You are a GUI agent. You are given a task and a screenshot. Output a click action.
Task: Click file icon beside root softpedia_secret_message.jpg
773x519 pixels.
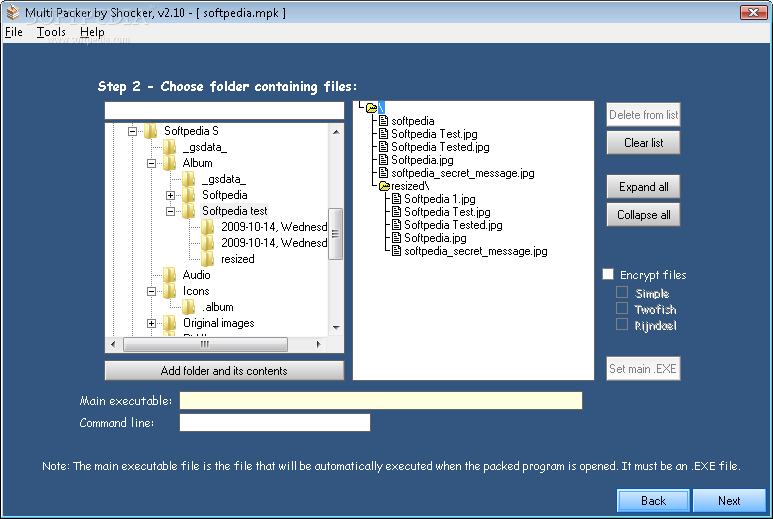click(384, 173)
